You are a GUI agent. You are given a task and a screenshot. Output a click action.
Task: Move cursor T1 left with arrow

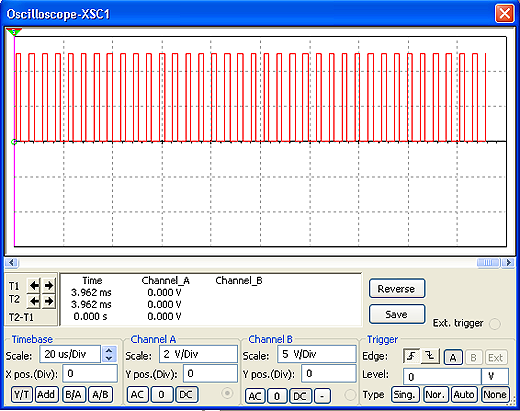34,285
